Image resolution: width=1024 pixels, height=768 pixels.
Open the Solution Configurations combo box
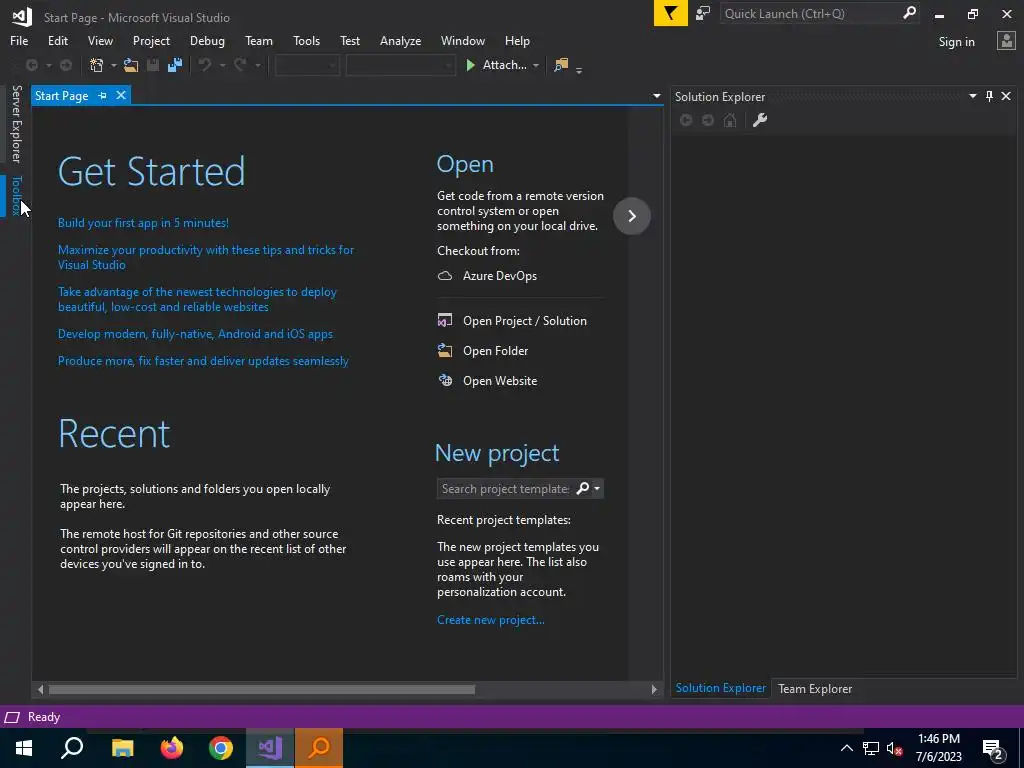307,65
